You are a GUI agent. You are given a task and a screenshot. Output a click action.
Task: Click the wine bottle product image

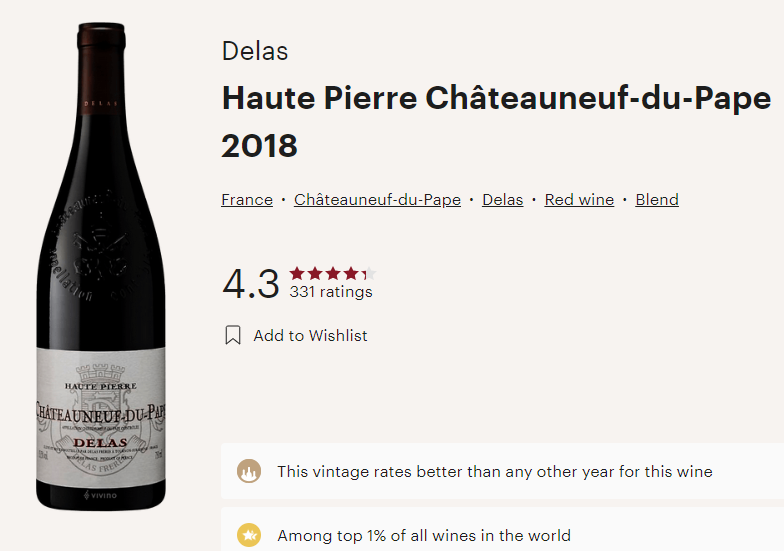pyautogui.click(x=101, y=266)
